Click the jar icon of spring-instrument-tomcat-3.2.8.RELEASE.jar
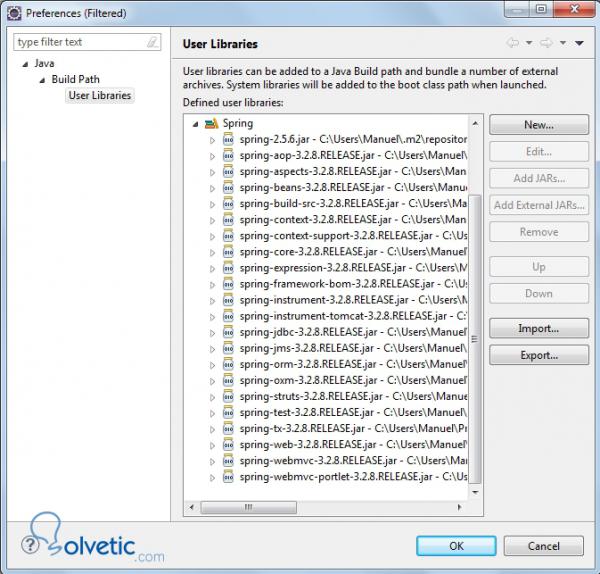This screenshot has height=574, width=600. [228, 316]
